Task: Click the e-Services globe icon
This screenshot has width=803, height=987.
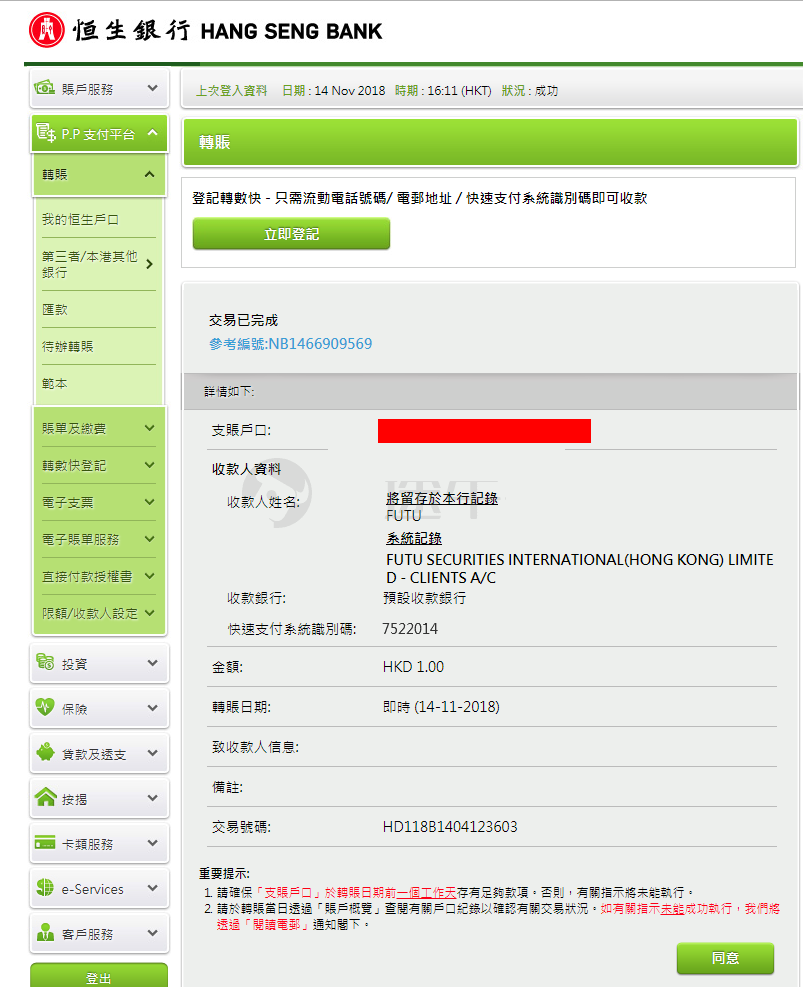Action: [45, 888]
